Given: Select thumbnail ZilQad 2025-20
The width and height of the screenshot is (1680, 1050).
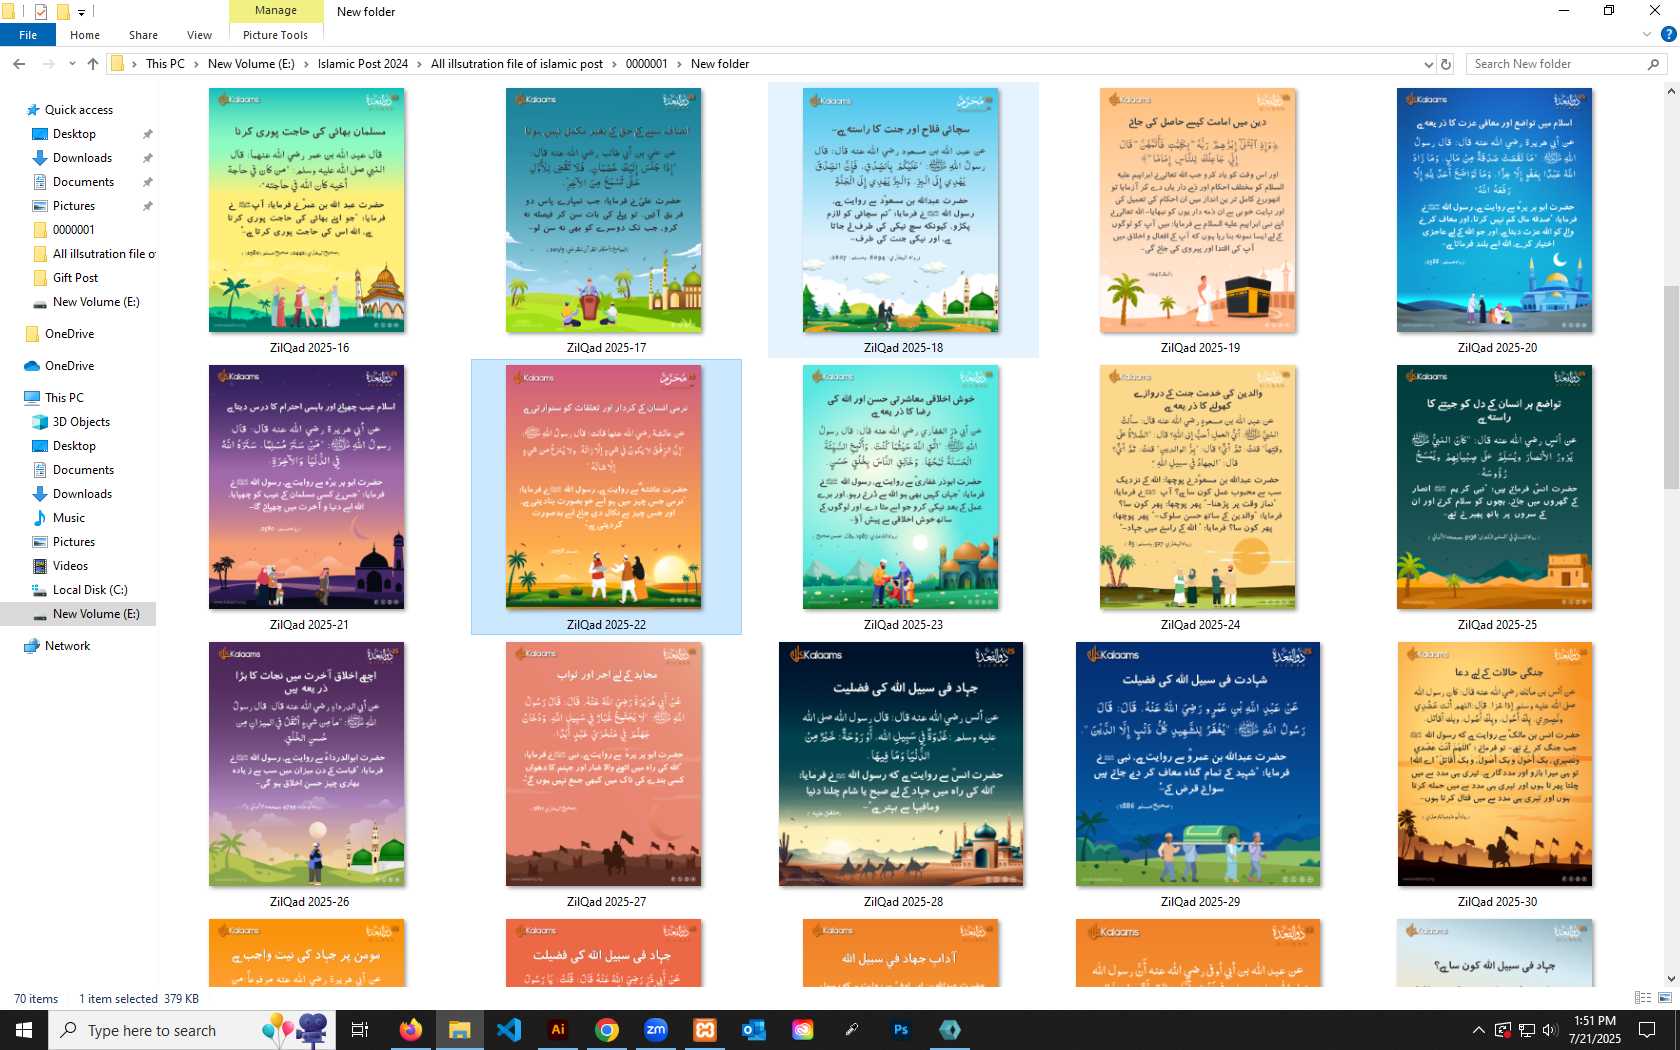Looking at the screenshot, I should [x=1495, y=210].
